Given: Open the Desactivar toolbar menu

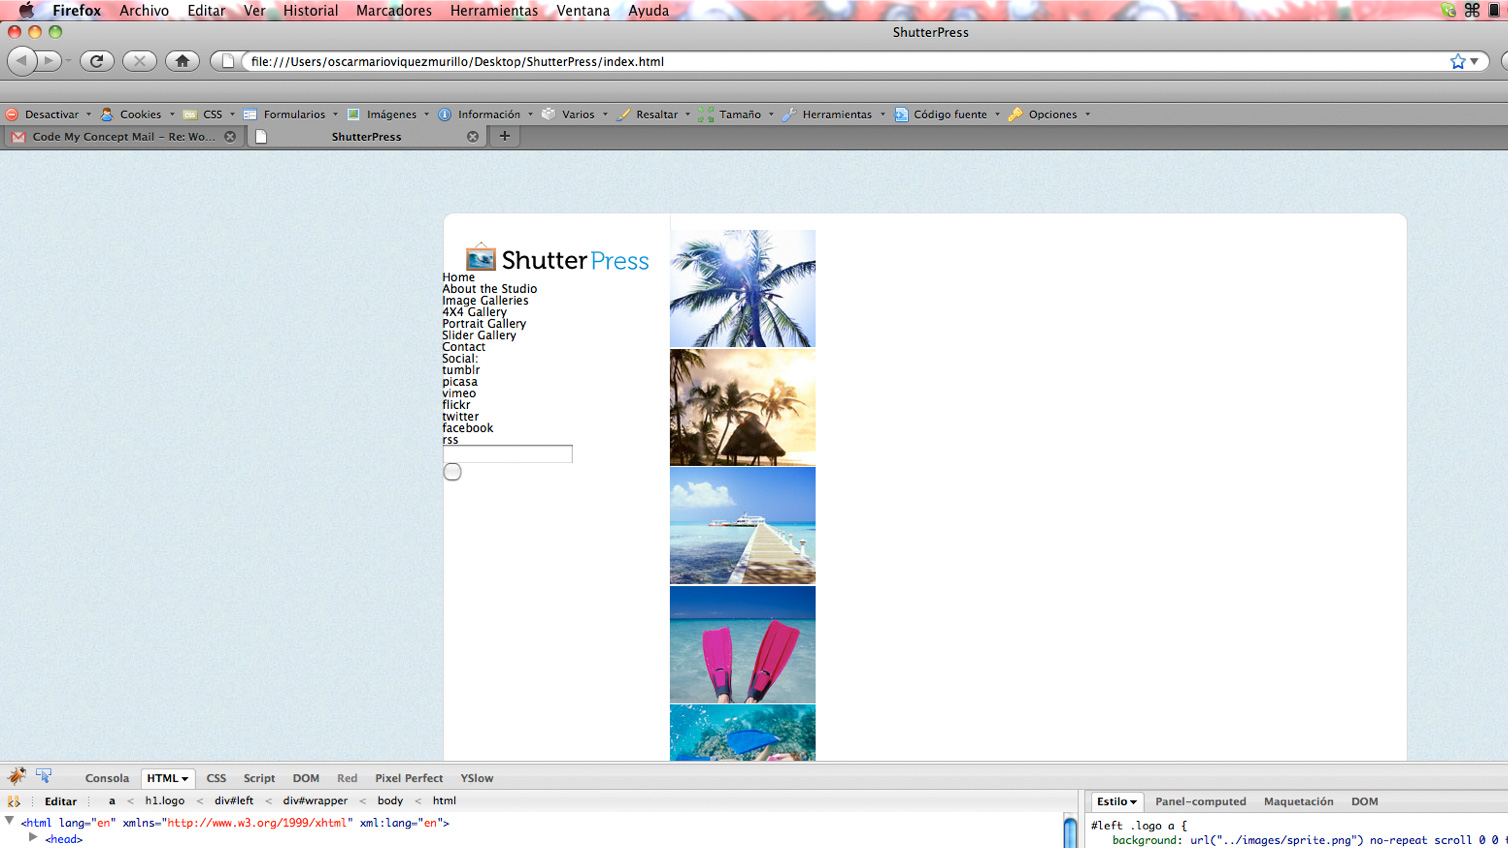Looking at the screenshot, I should click(48, 114).
